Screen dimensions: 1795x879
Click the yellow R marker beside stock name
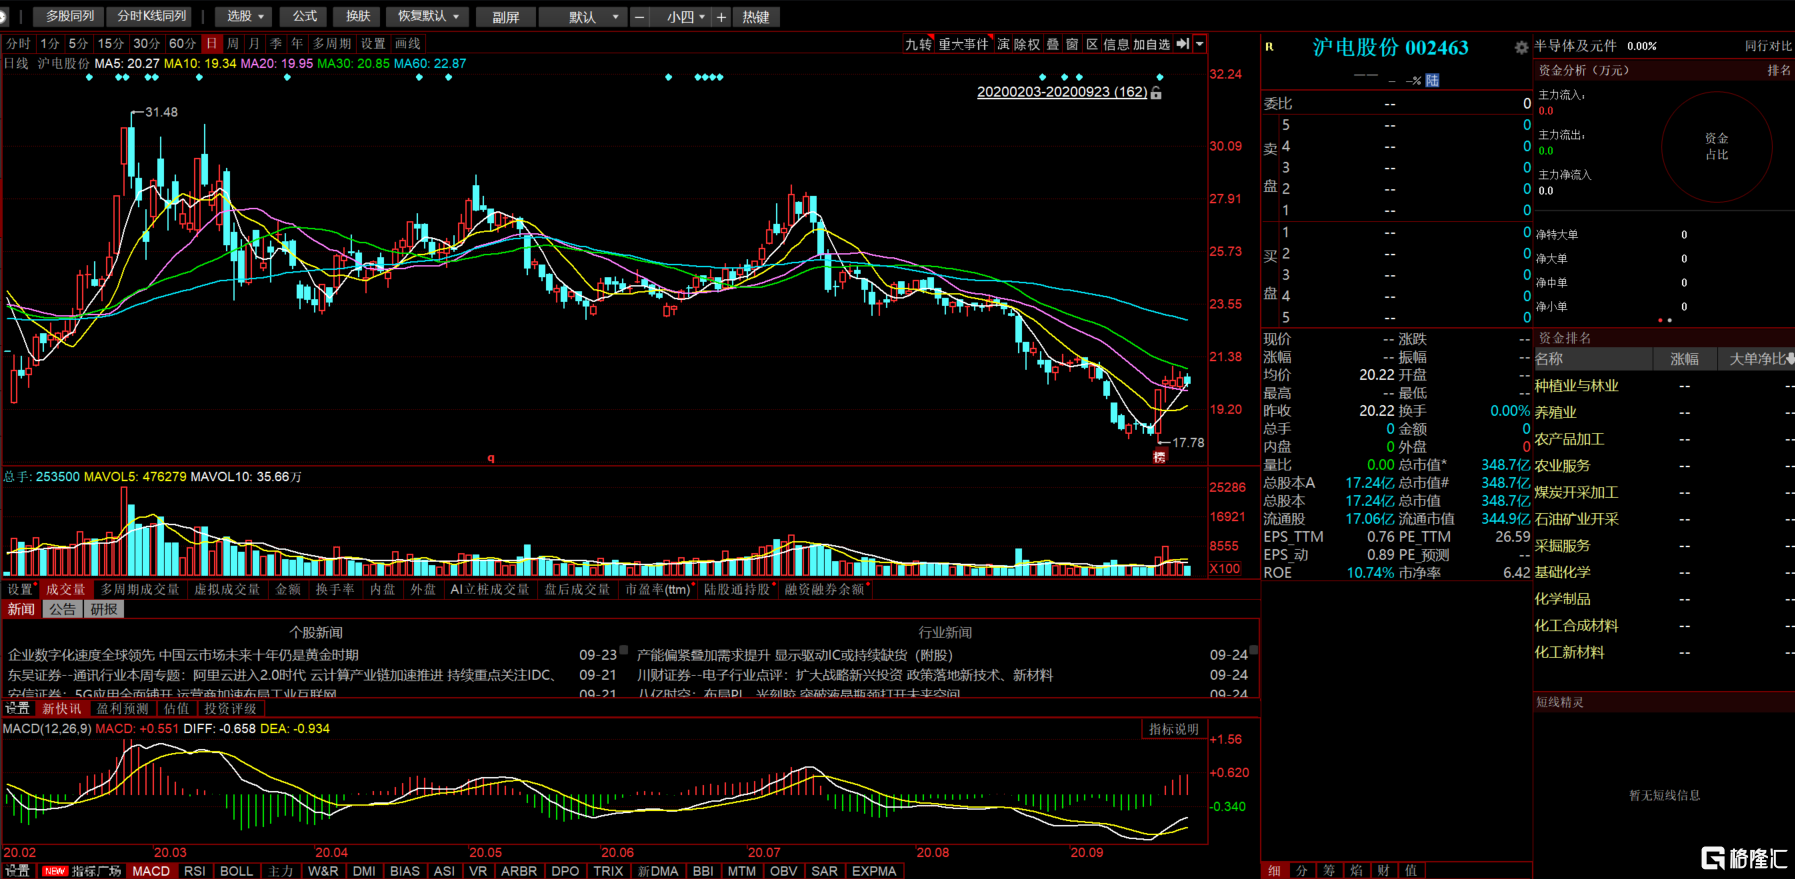pyautogui.click(x=1270, y=47)
